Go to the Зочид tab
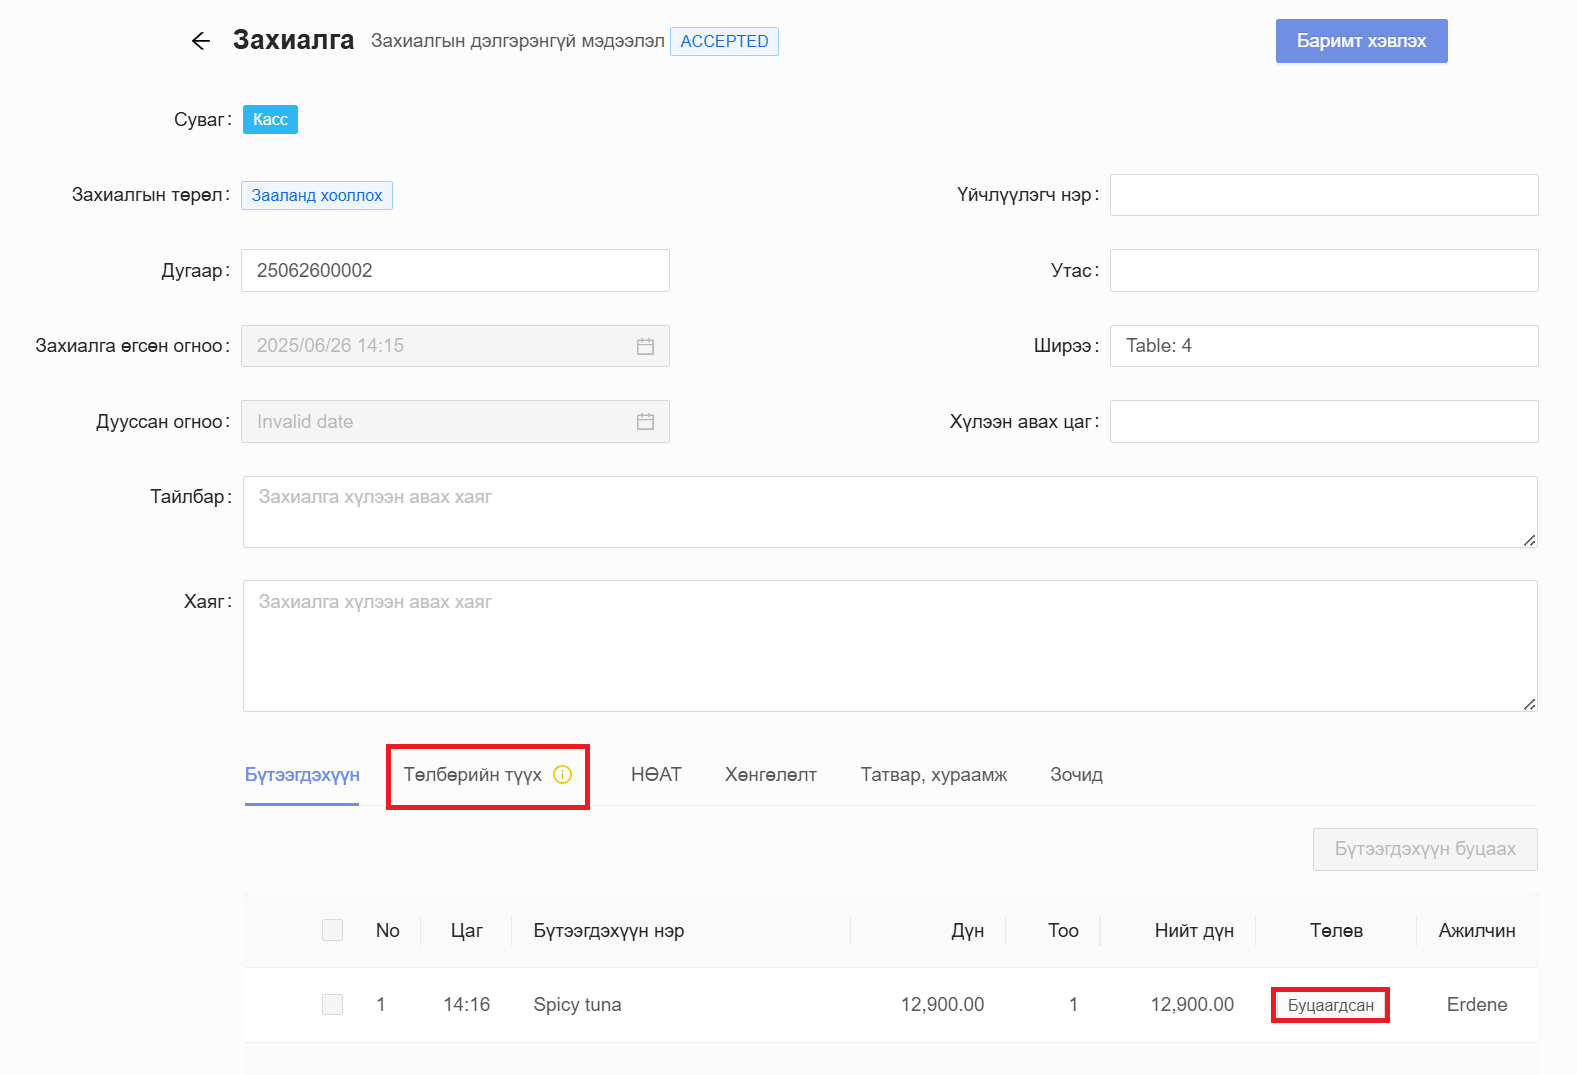Viewport: 1577px width, 1075px height. pyautogui.click(x=1076, y=775)
